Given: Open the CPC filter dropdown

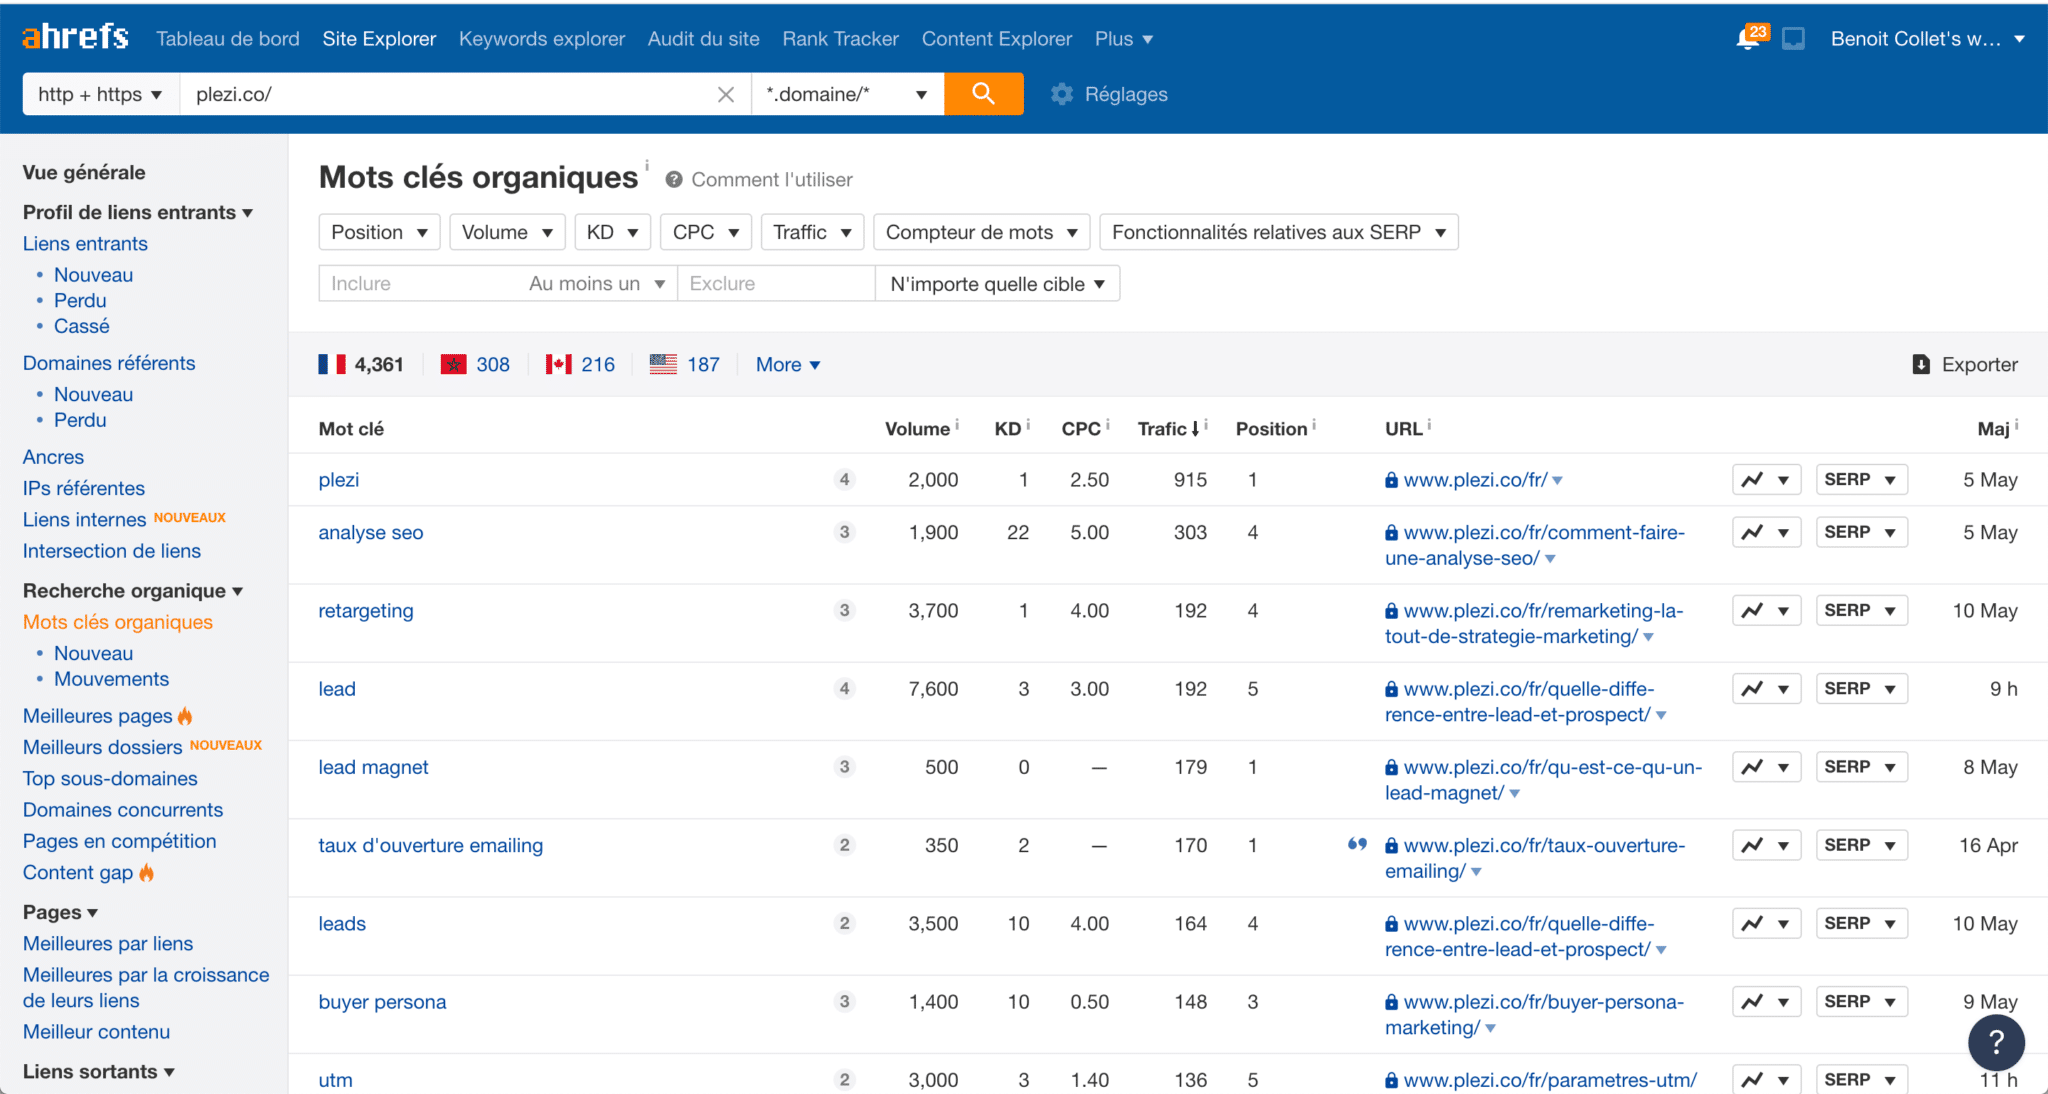Looking at the screenshot, I should (706, 232).
